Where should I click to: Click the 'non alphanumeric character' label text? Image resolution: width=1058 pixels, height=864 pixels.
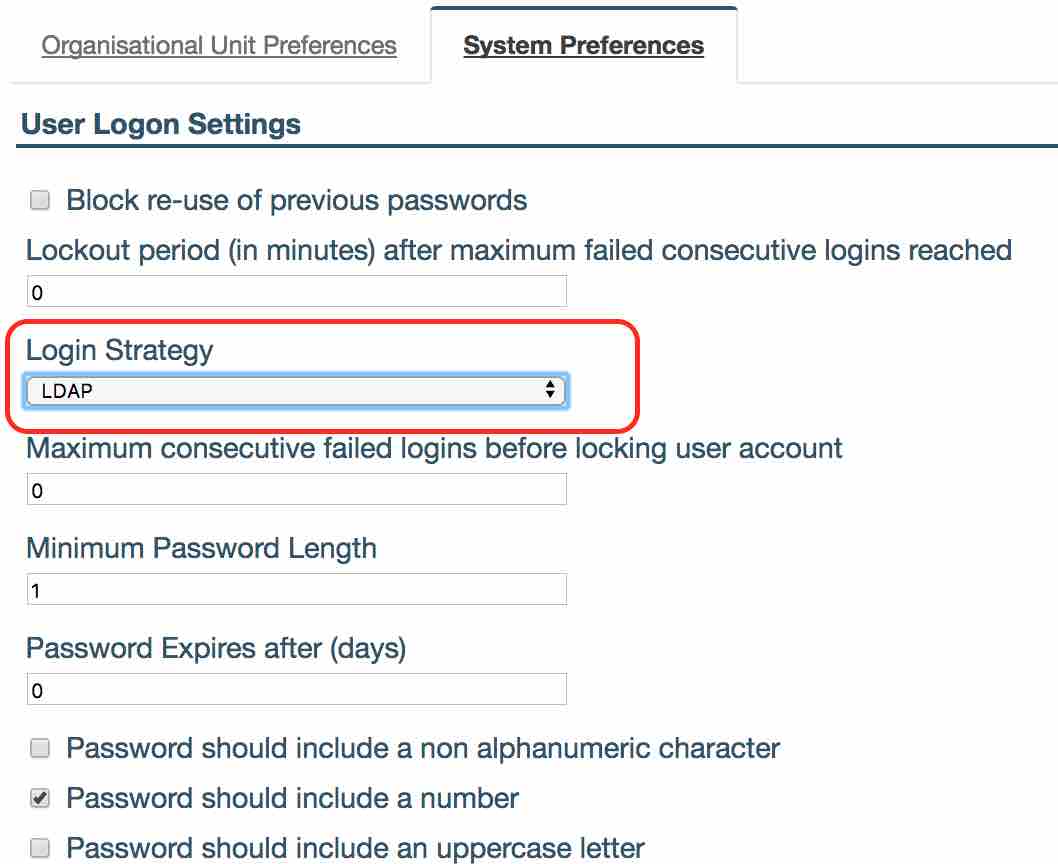point(423,748)
